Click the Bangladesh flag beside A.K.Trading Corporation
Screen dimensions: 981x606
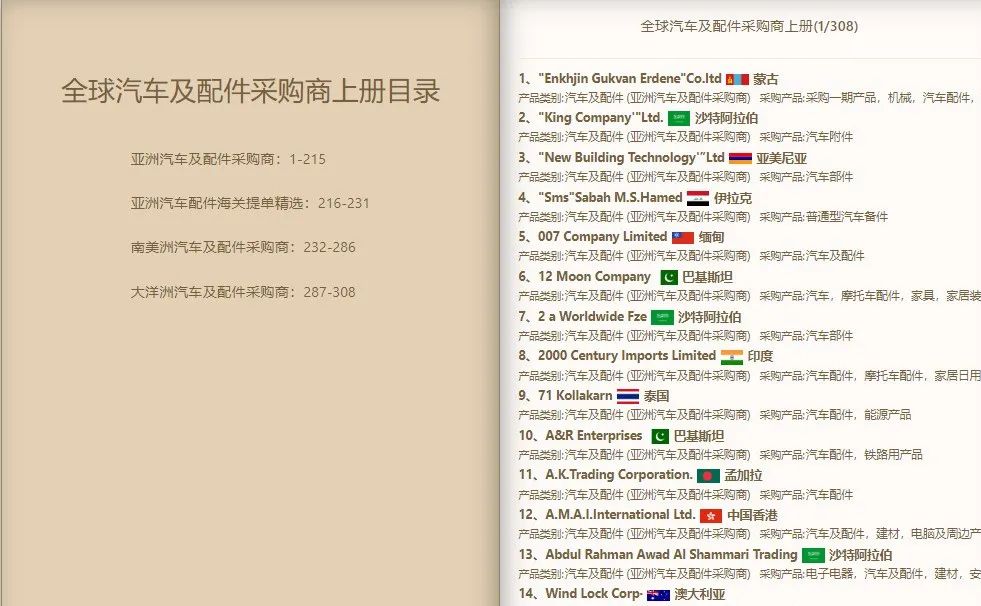[x=708, y=476]
